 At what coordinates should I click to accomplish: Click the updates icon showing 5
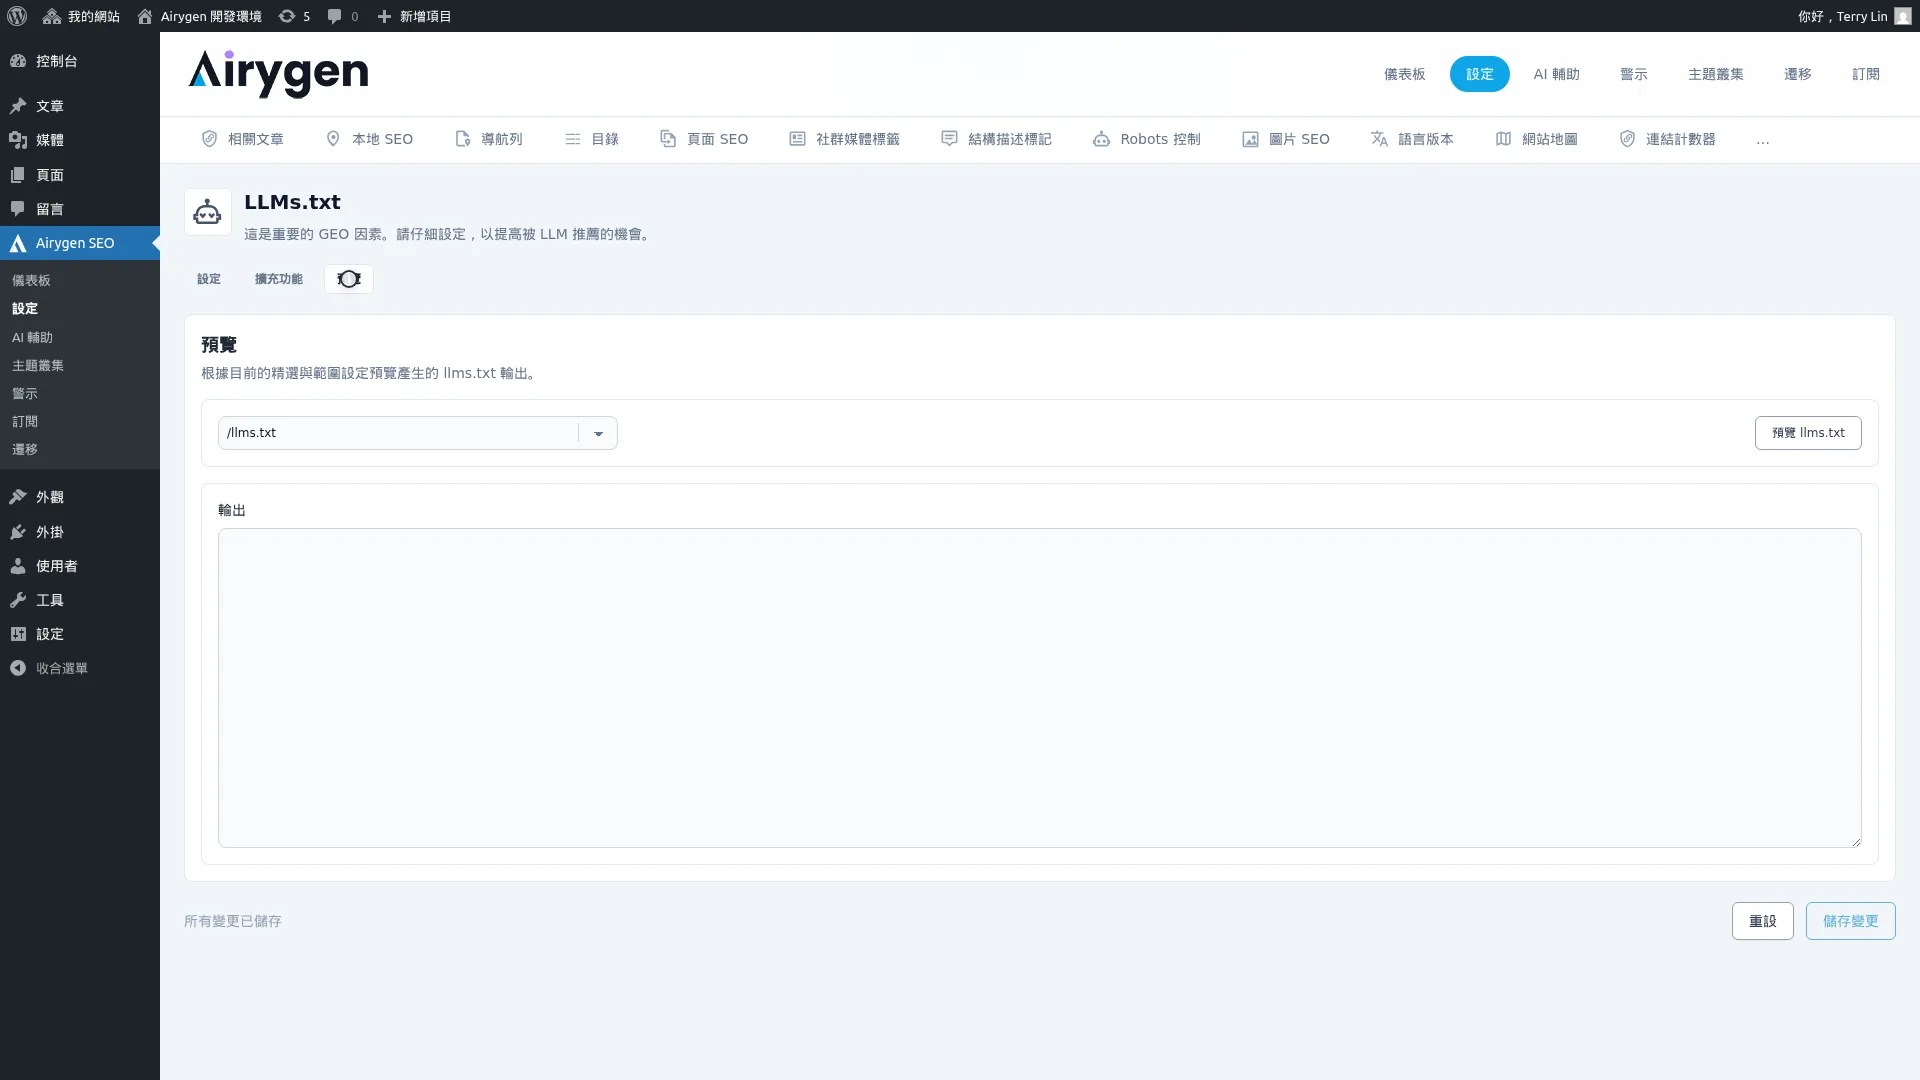(294, 16)
